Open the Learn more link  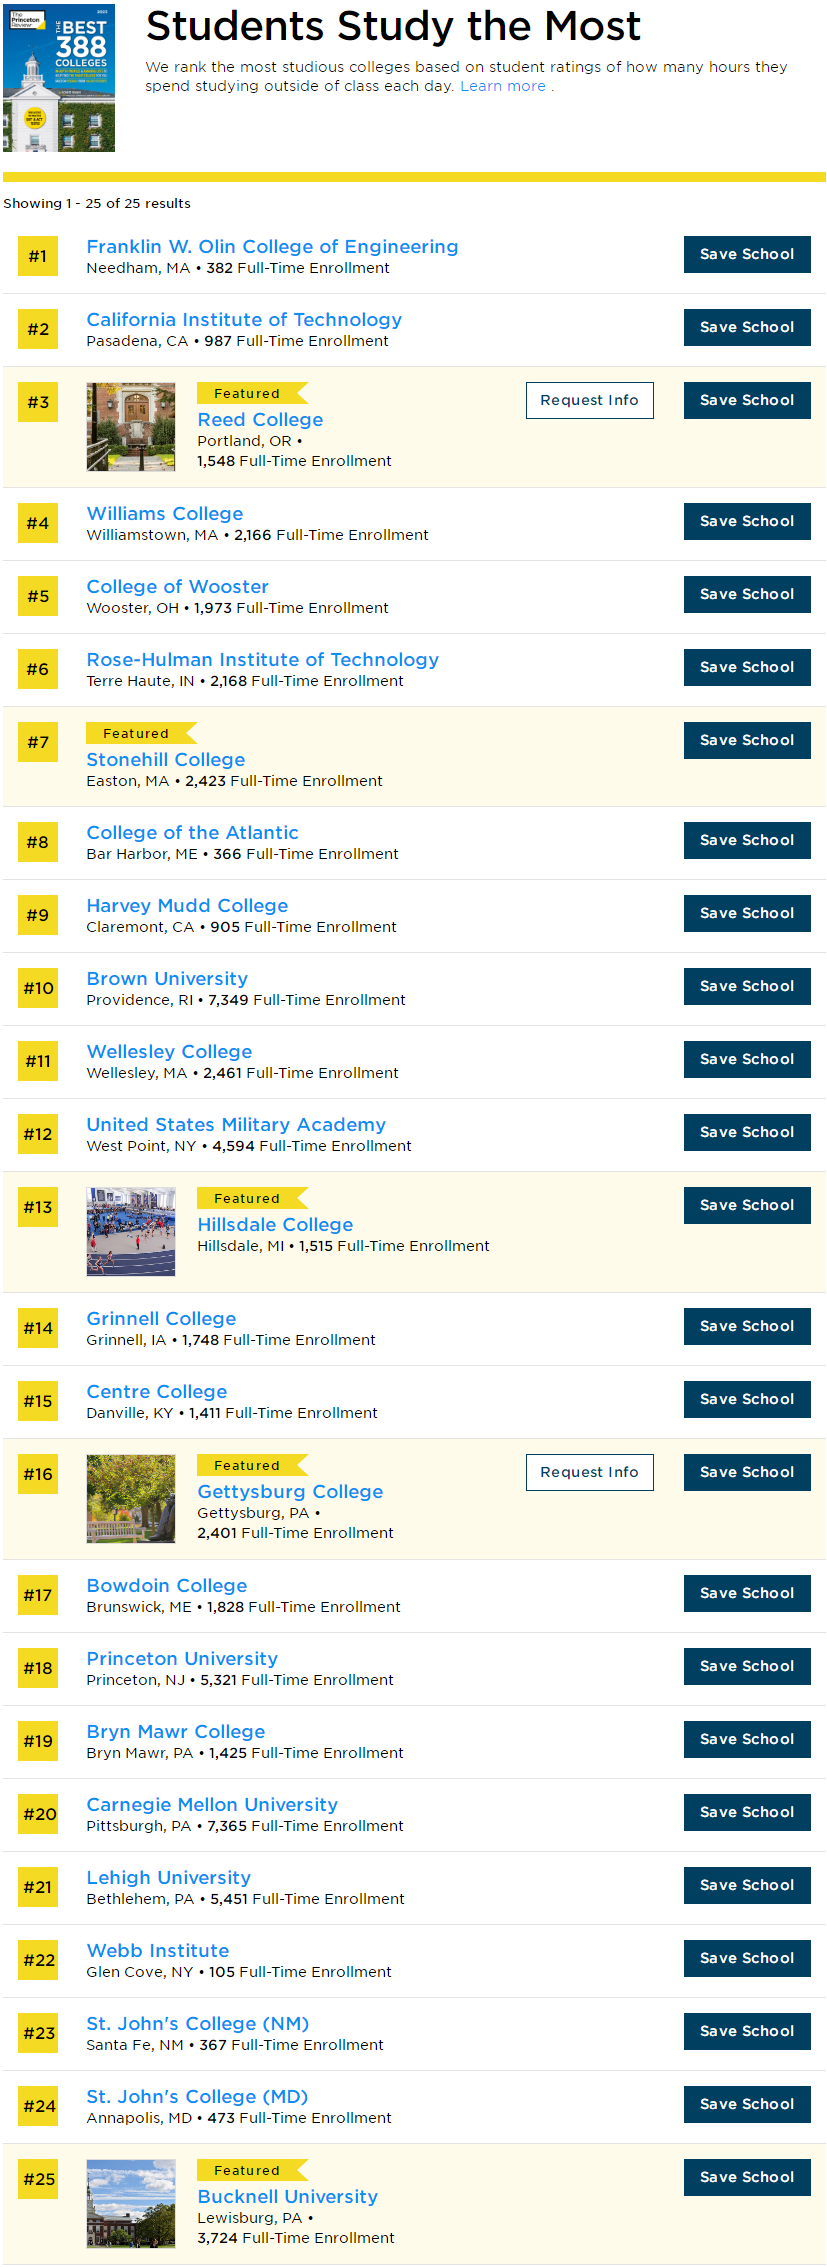(502, 86)
